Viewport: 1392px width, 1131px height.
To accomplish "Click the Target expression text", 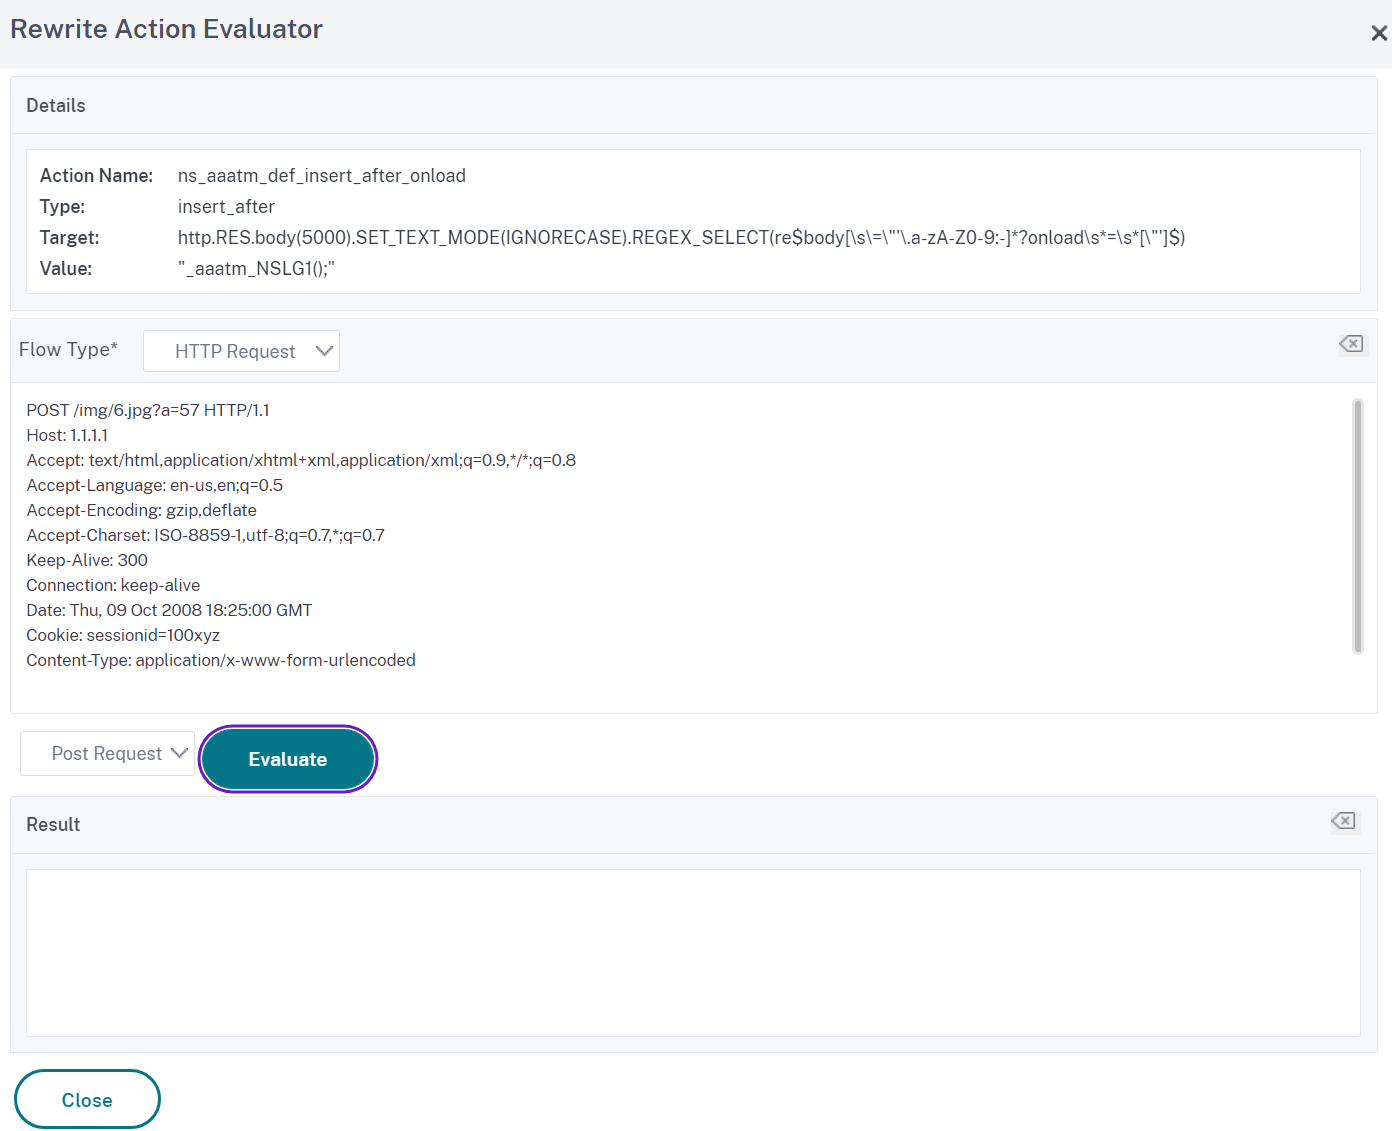I will coord(680,238).
